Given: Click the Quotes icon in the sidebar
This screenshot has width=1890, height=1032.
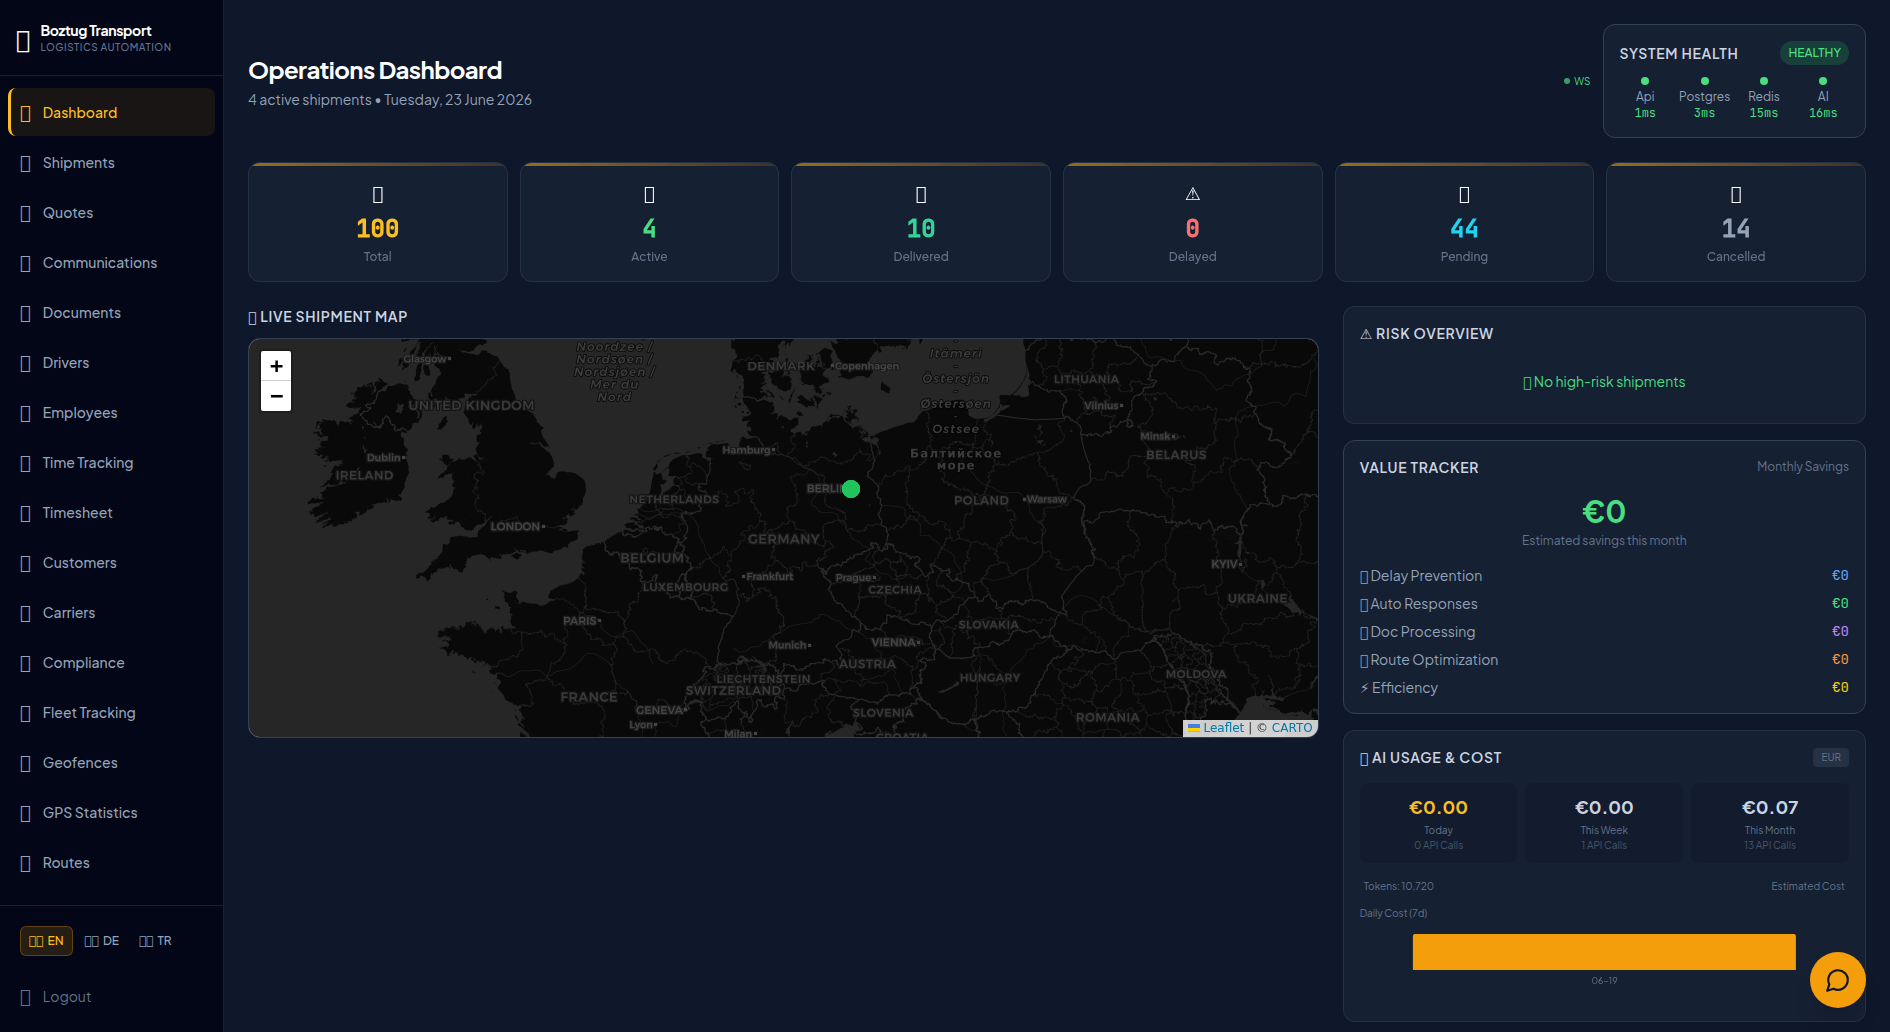Looking at the screenshot, I should click(x=26, y=214).
